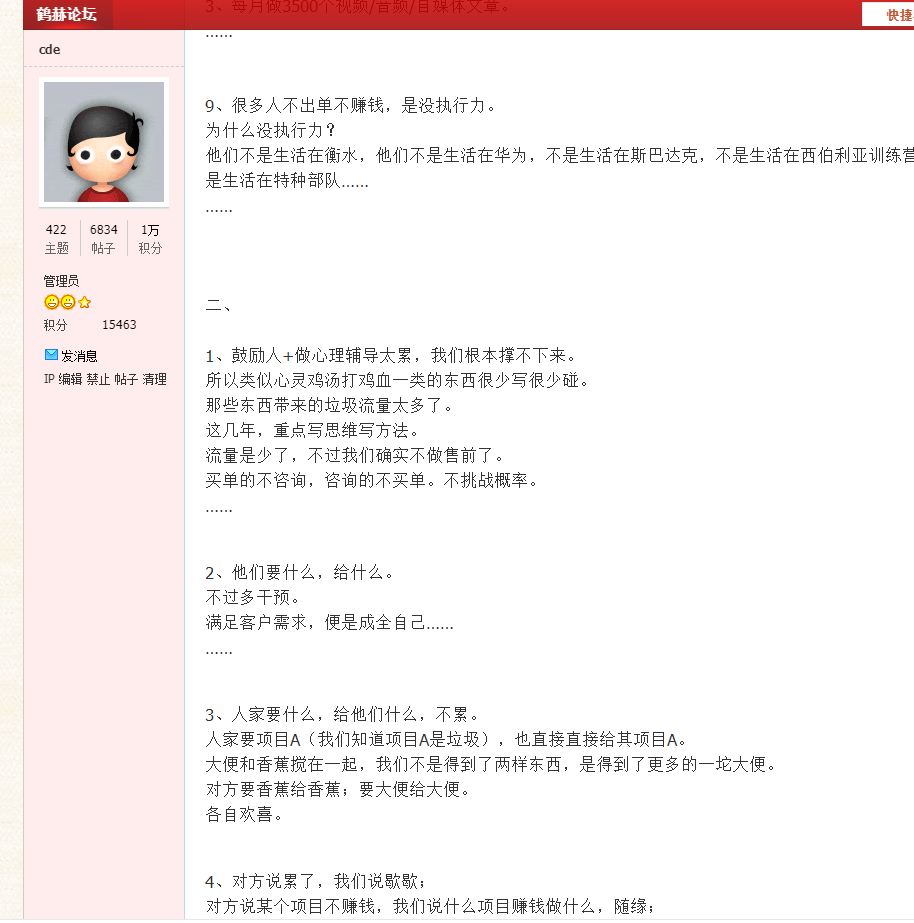Send a message via 发消息
914x923 pixels.
(79, 356)
